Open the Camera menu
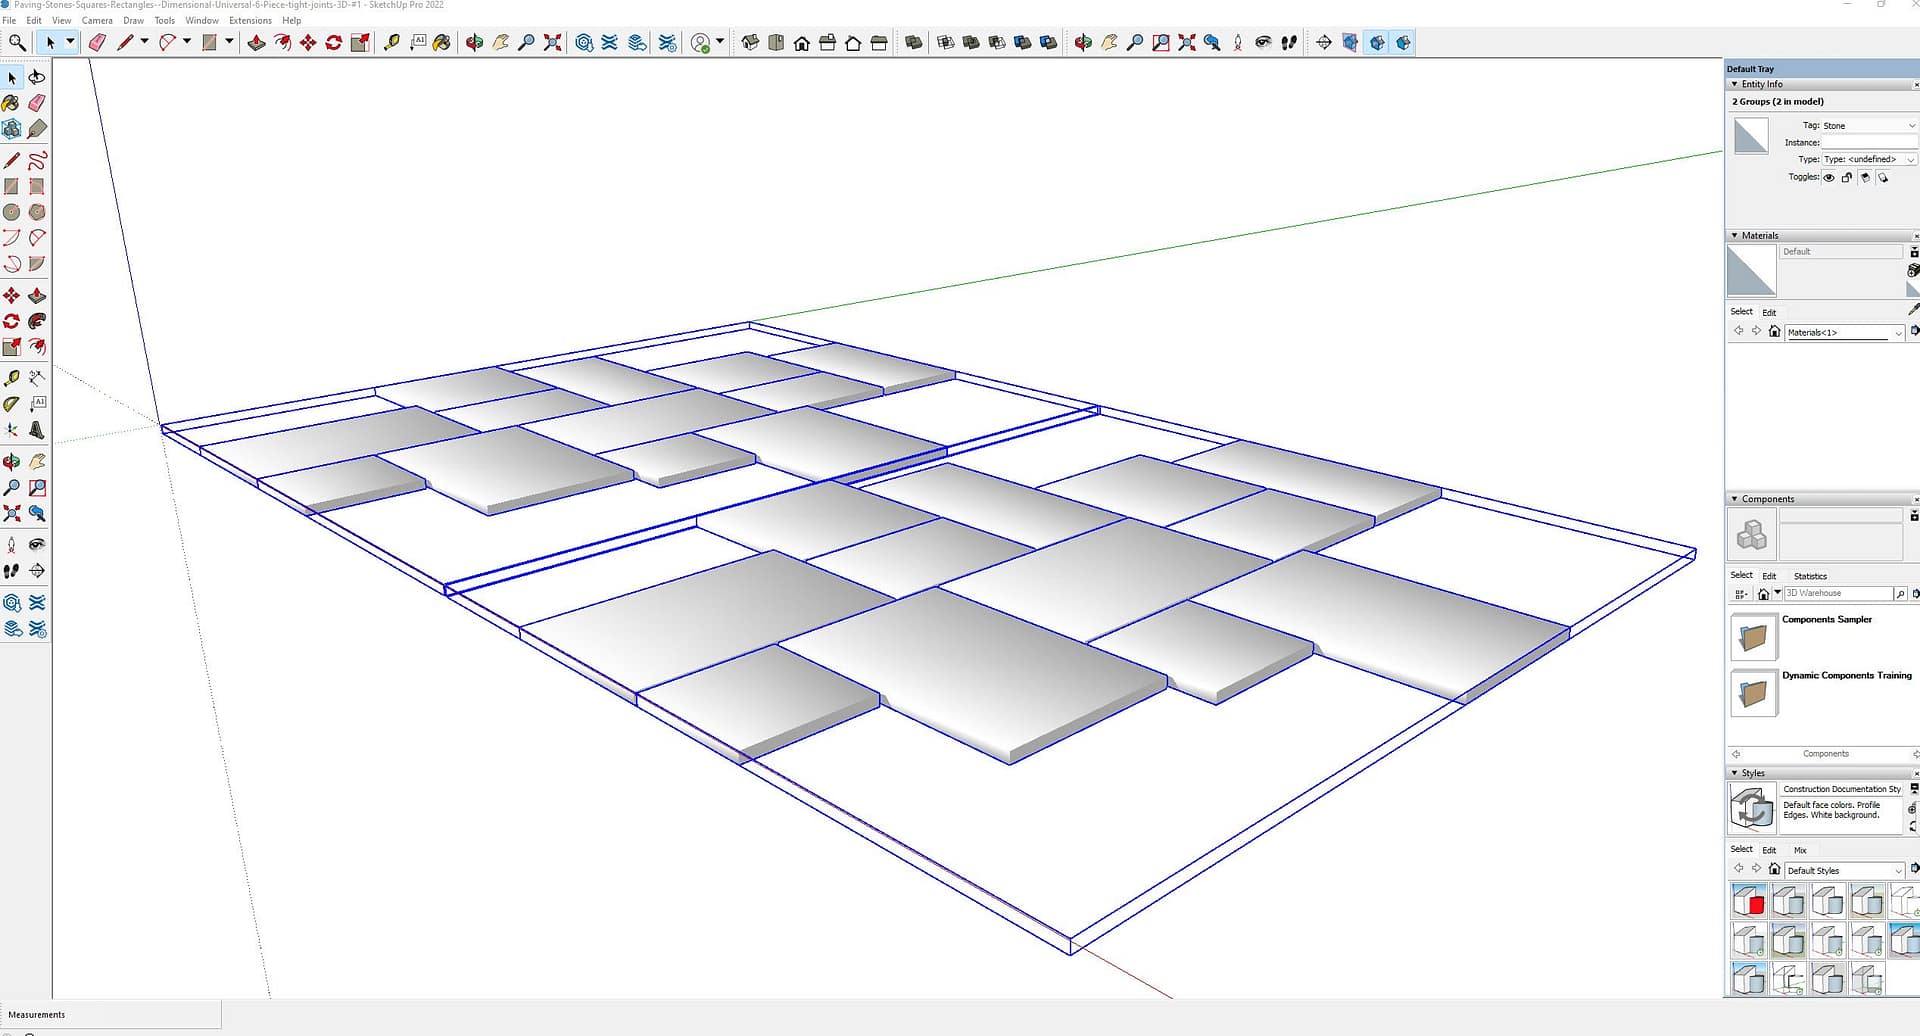1920x1036 pixels. click(x=97, y=20)
